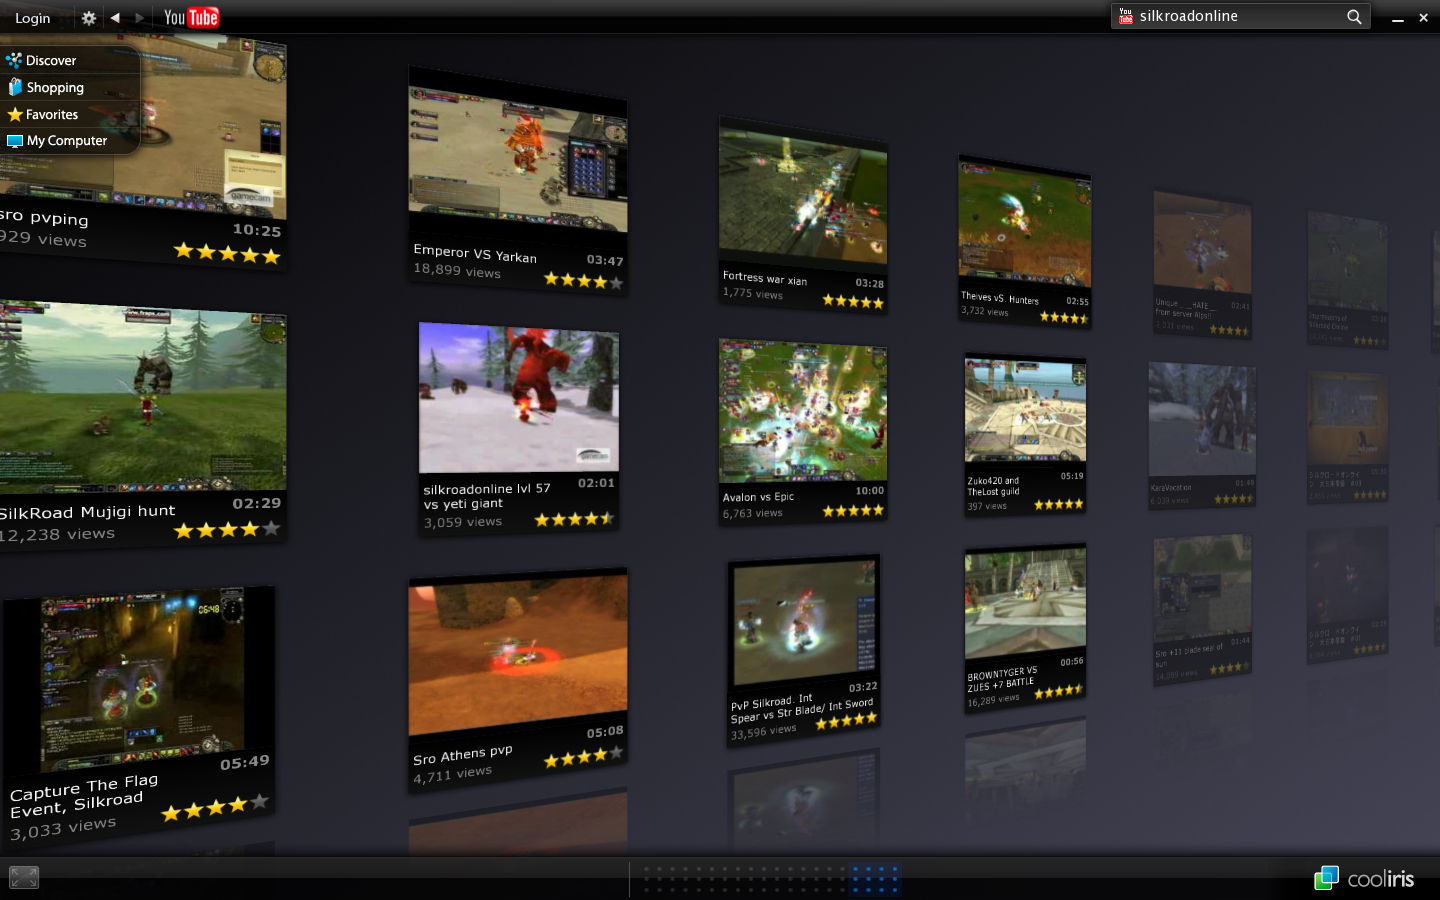Viewport: 1440px width, 900px height.
Task: Toggle fullscreen using the bottom-left icon
Action: (x=24, y=877)
